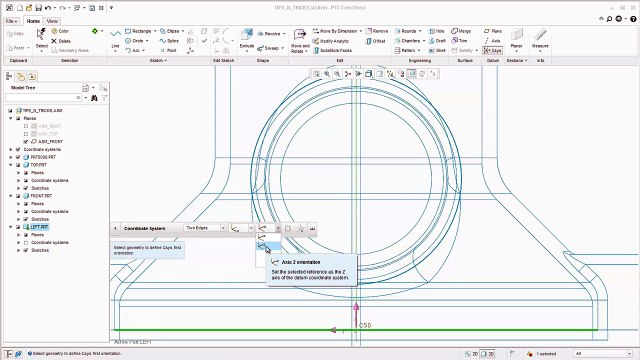Viewport: 640px width, 360px height.
Task: Apply the Draft tool
Action: [x=437, y=41]
